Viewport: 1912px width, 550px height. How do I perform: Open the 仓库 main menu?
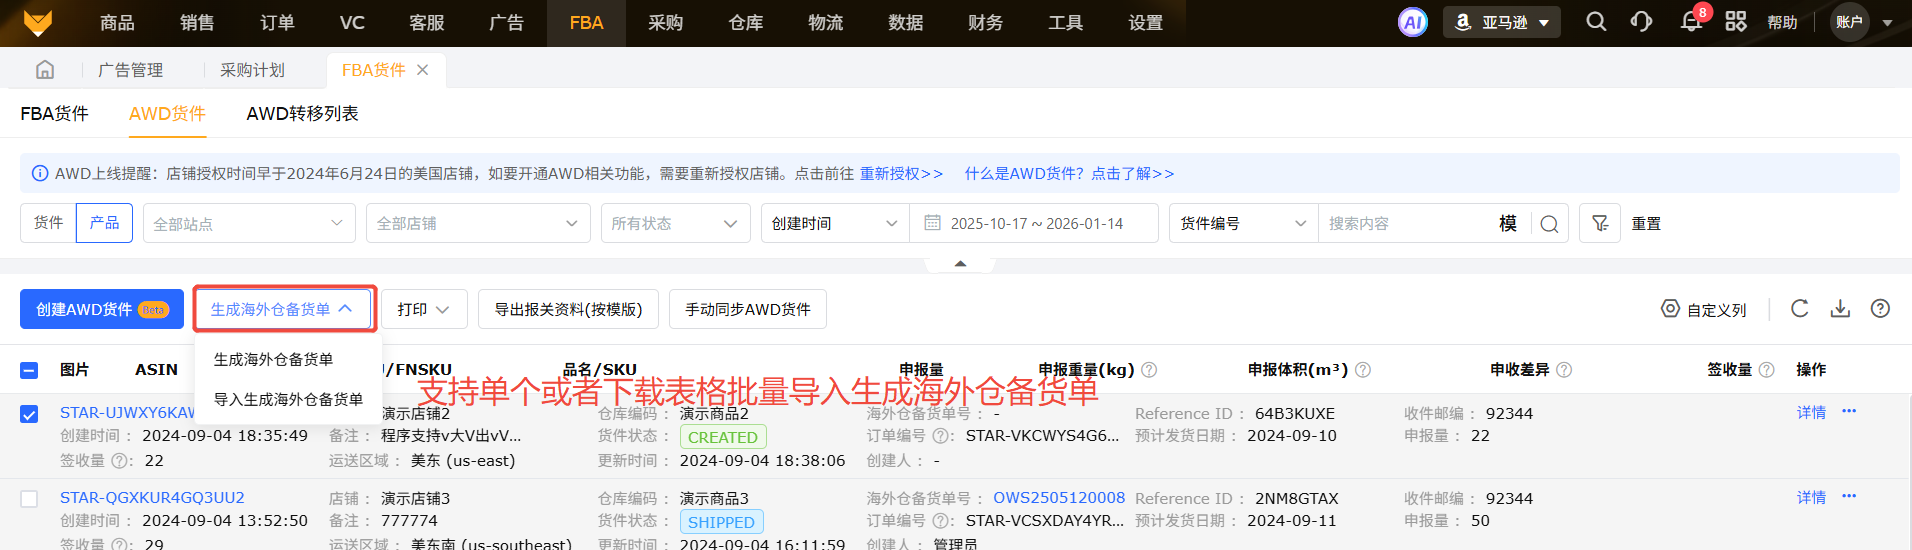[746, 23]
